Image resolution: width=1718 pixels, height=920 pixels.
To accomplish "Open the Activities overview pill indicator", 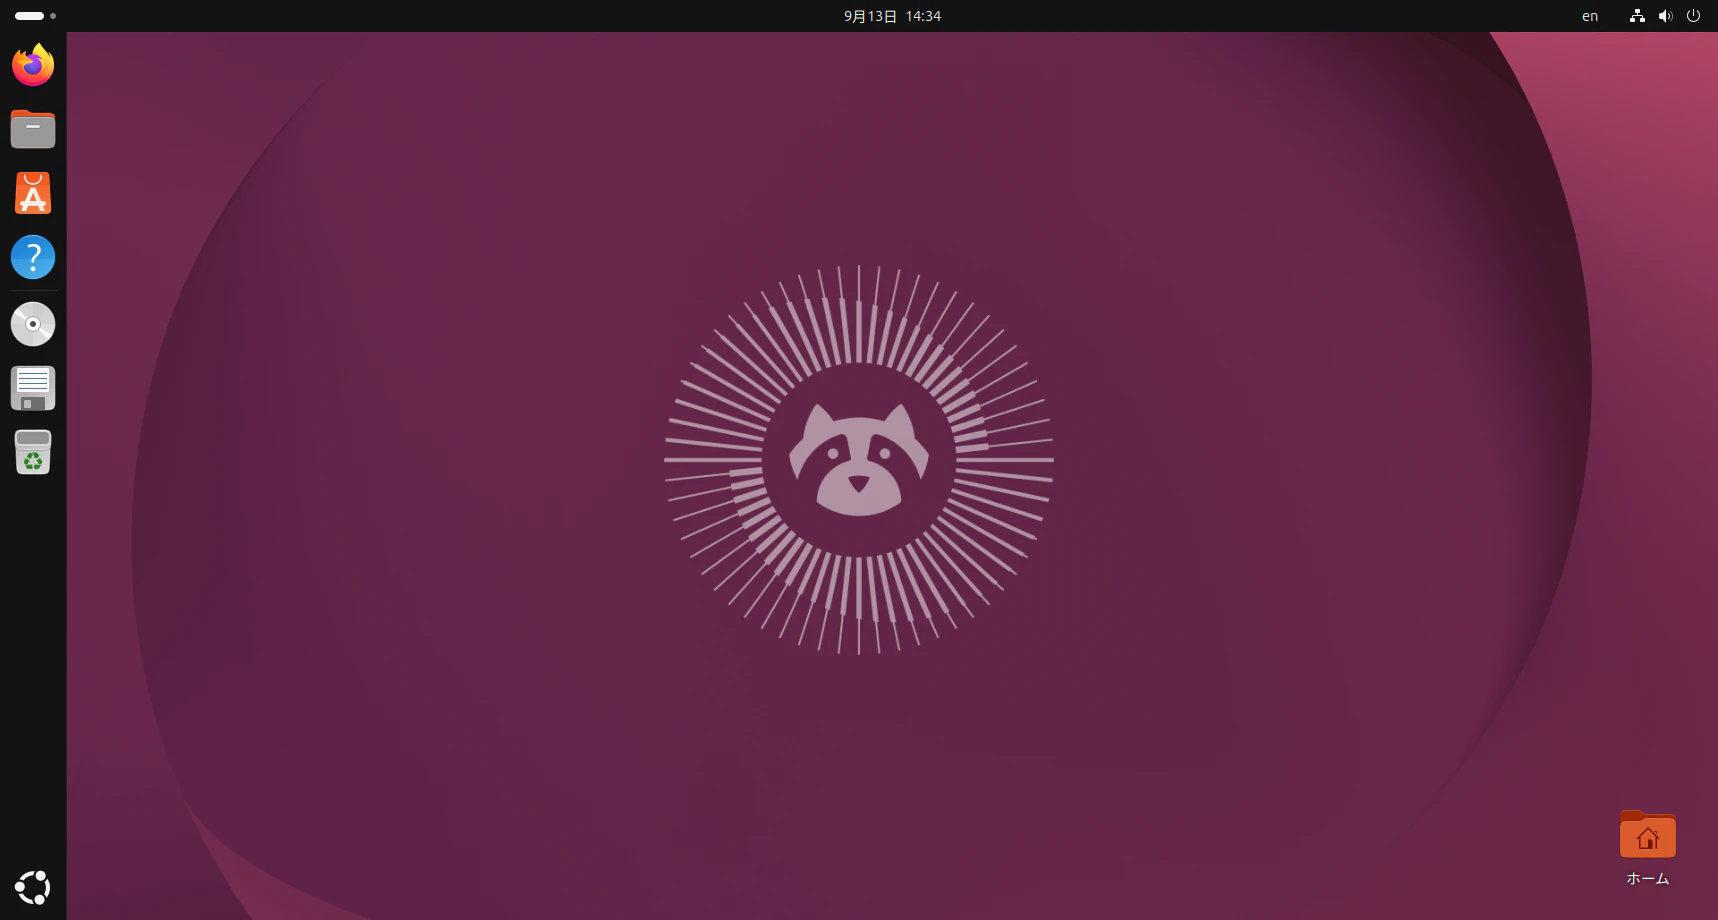I will coord(35,16).
